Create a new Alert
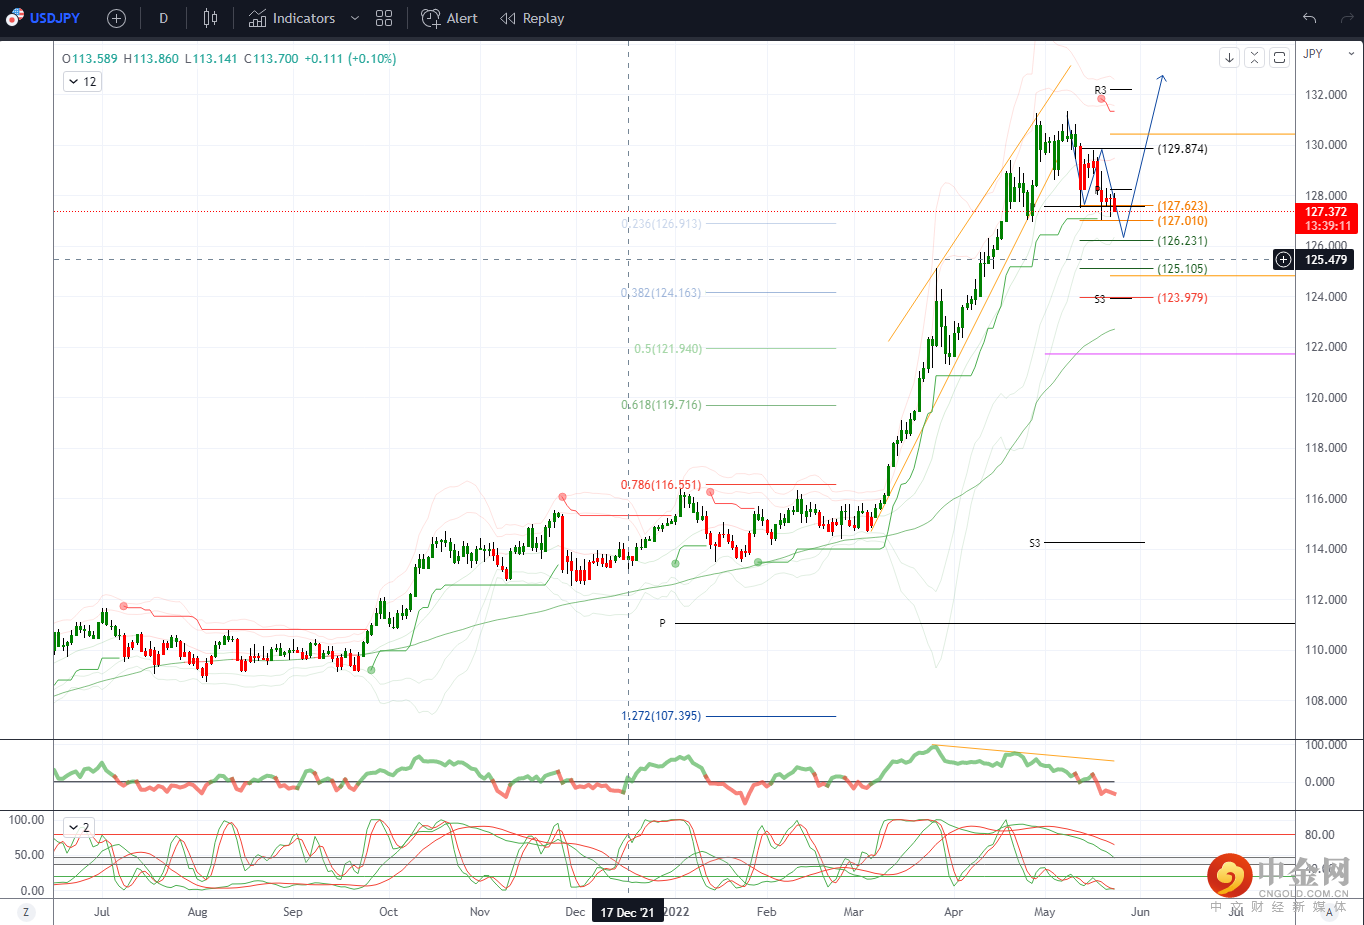1364x925 pixels. (x=449, y=18)
